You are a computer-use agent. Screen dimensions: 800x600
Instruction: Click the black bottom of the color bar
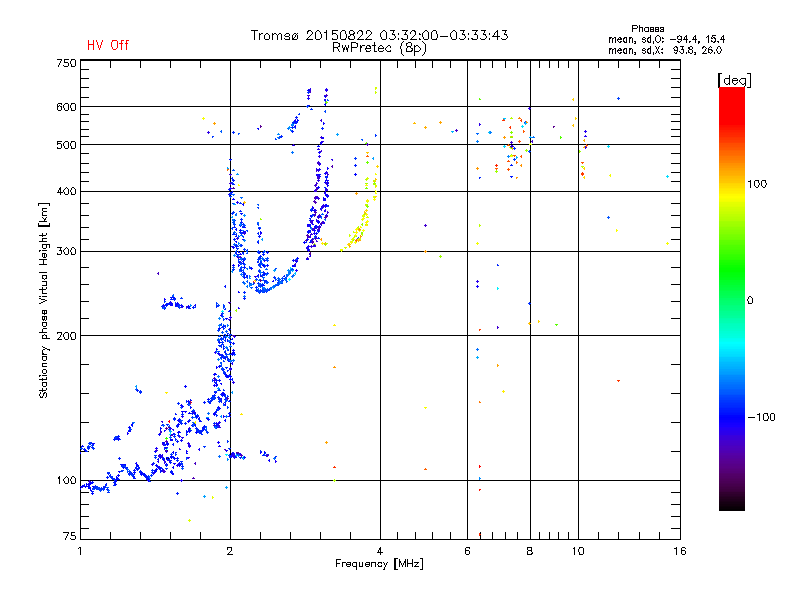(732, 503)
